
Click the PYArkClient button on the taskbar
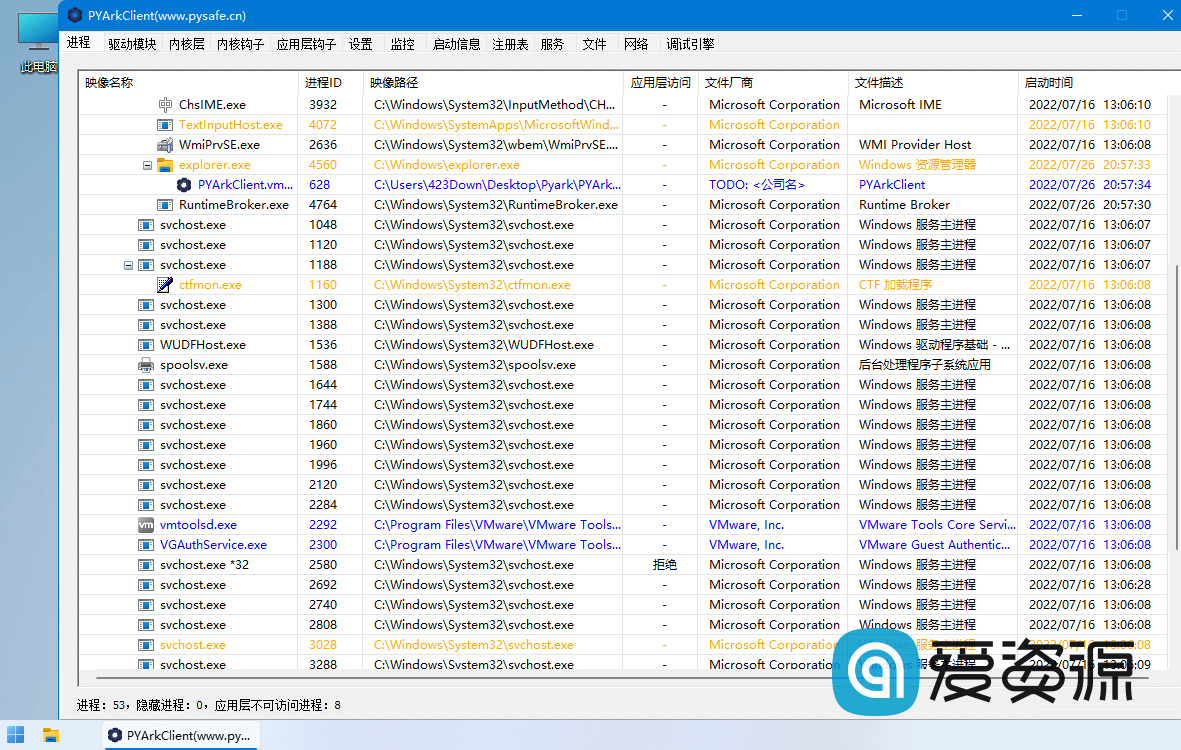click(180, 735)
